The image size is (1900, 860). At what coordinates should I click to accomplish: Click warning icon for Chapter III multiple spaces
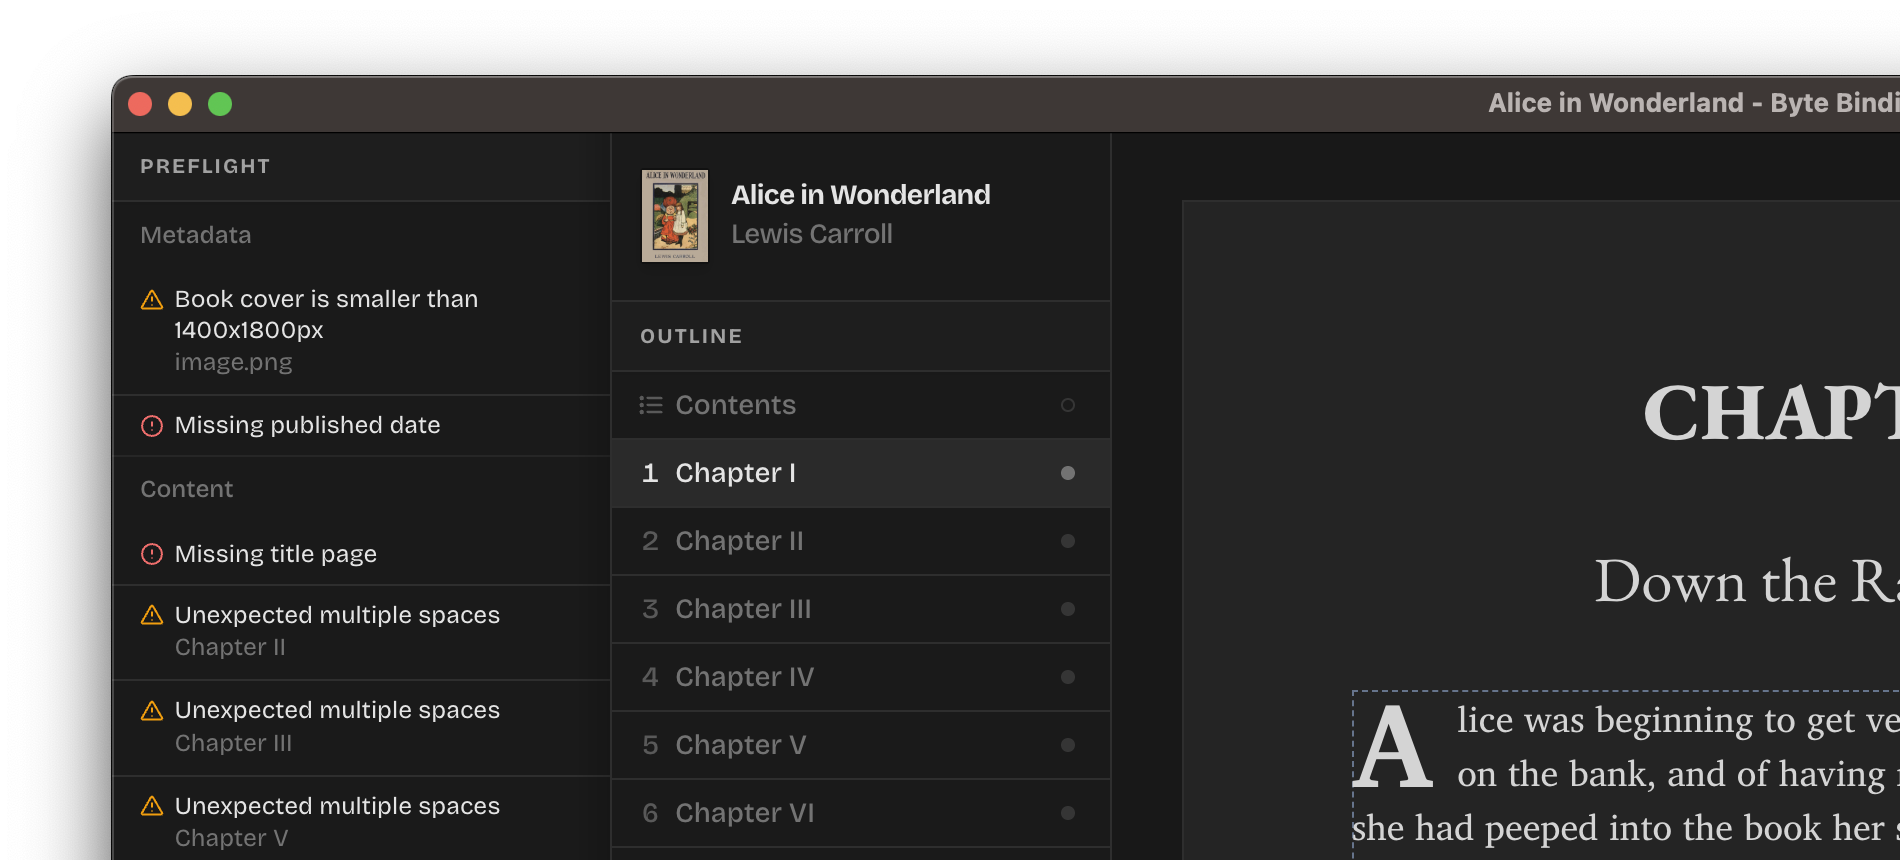[x=152, y=710]
